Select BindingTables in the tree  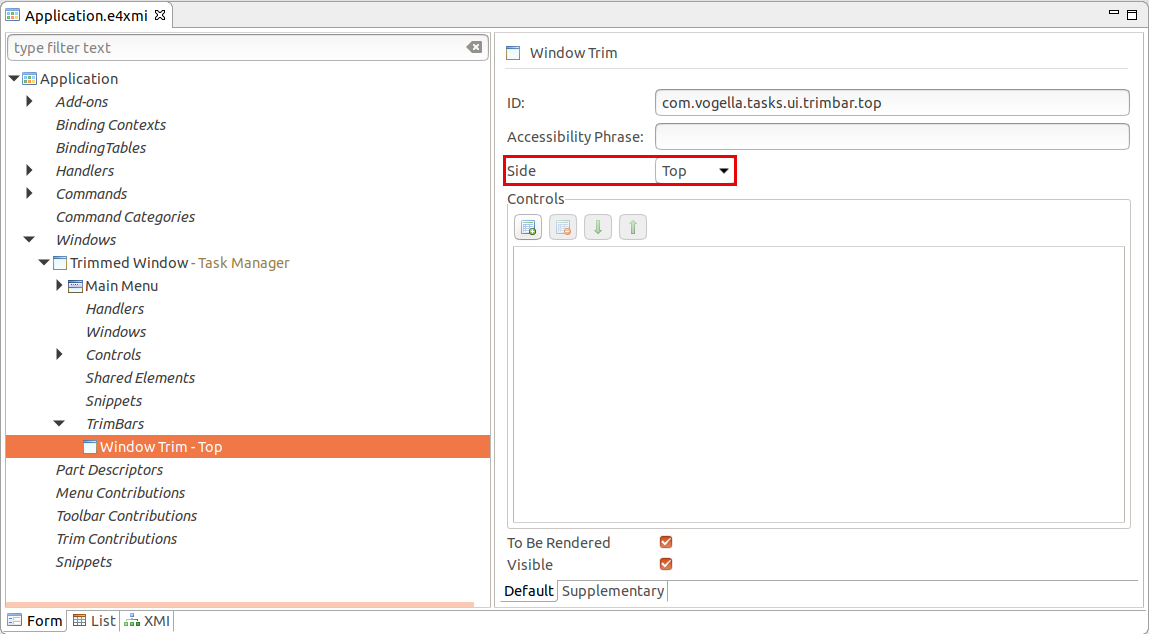coord(101,147)
